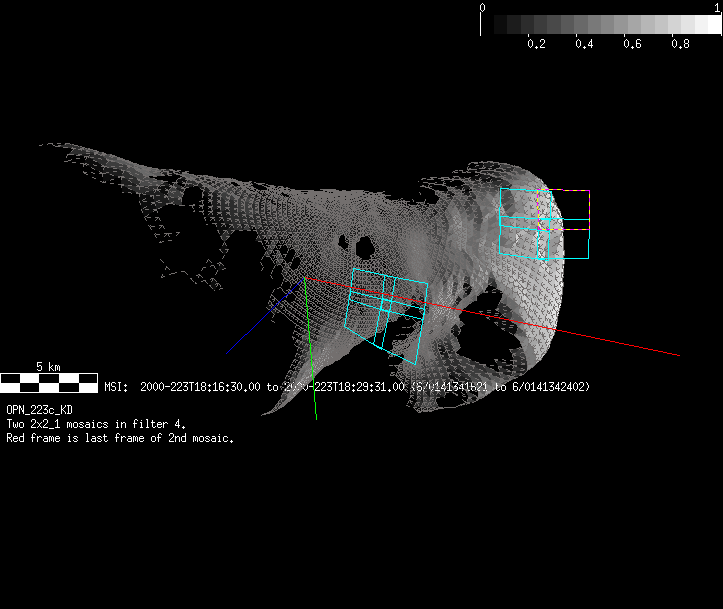Click the 0.4 tick label on colorbar

[584, 44]
